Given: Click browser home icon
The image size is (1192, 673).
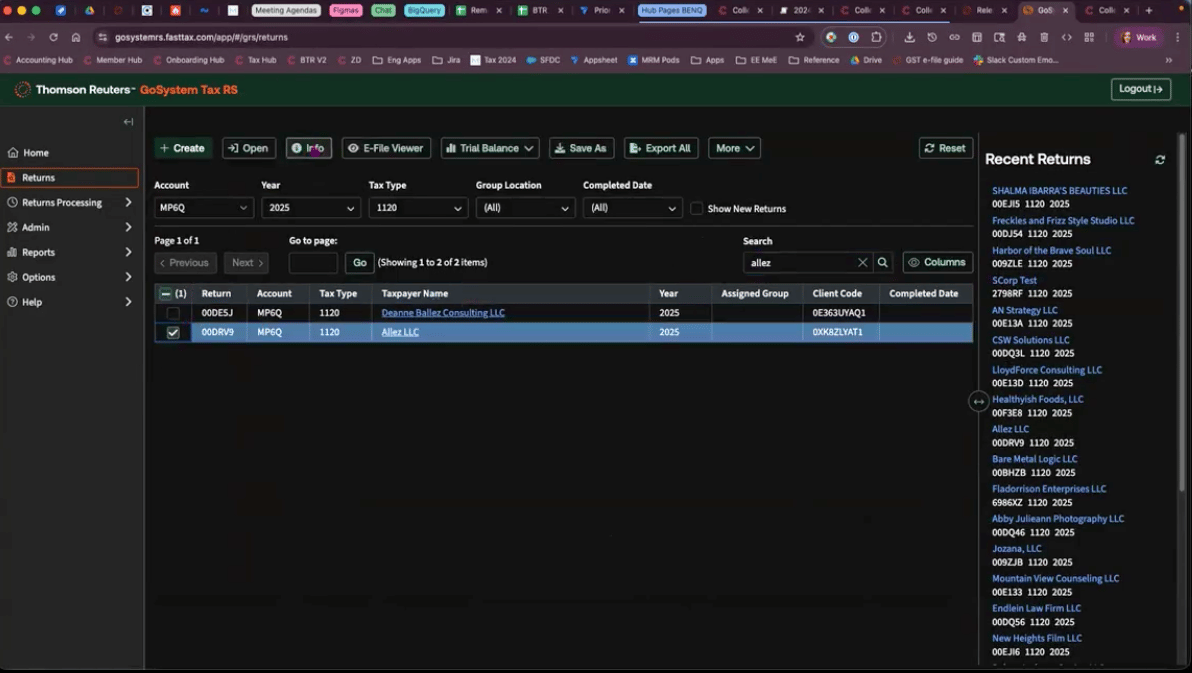Looking at the screenshot, I should pos(76,37).
